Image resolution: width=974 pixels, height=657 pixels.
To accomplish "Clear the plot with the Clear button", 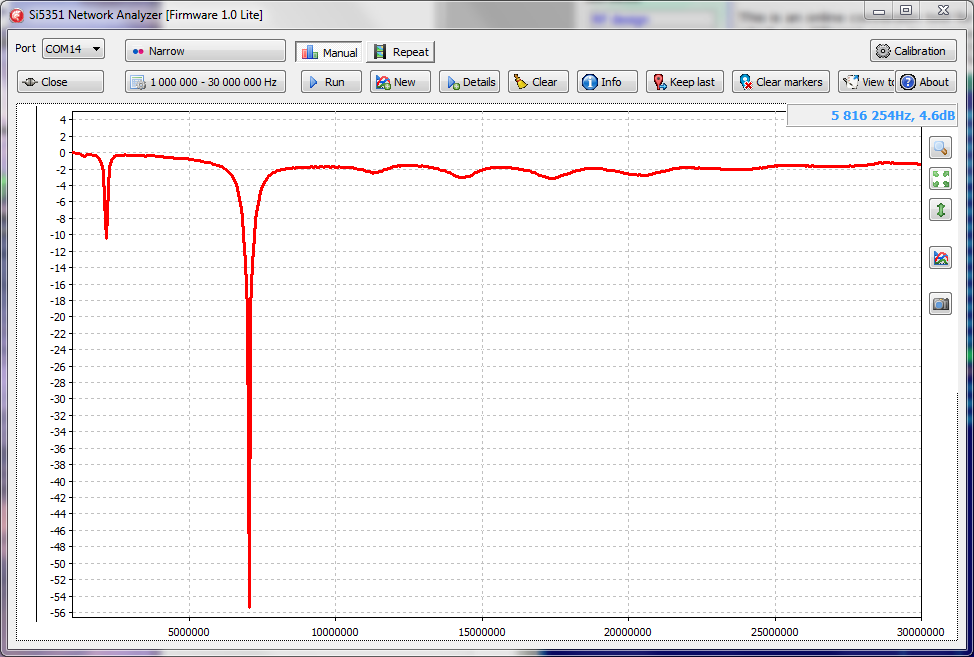I will point(538,82).
